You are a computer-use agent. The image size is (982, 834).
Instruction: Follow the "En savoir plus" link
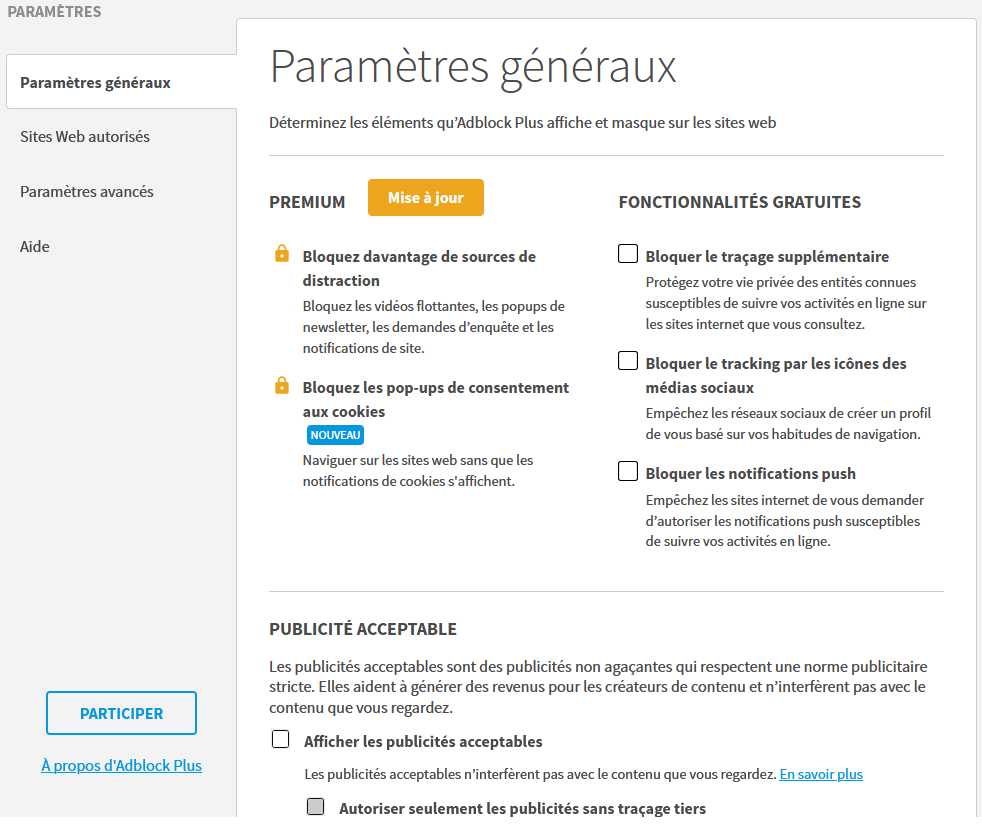(821, 774)
